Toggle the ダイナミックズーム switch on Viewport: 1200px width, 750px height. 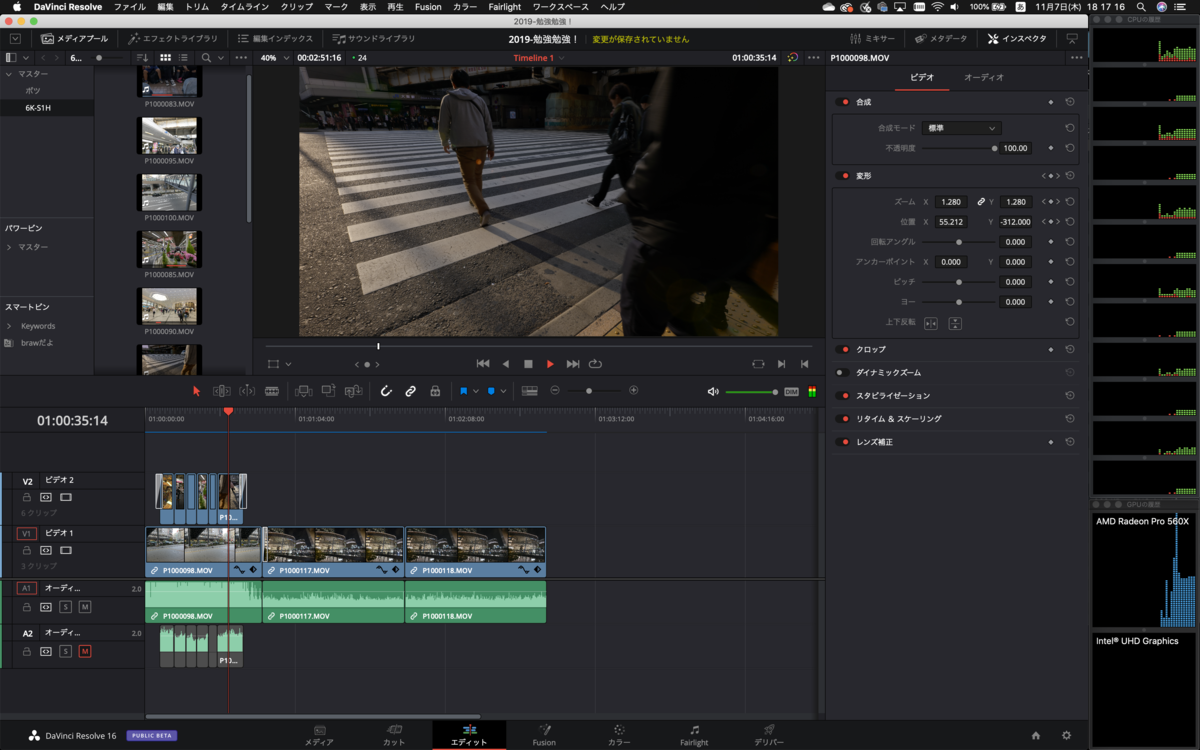pyautogui.click(x=843, y=373)
